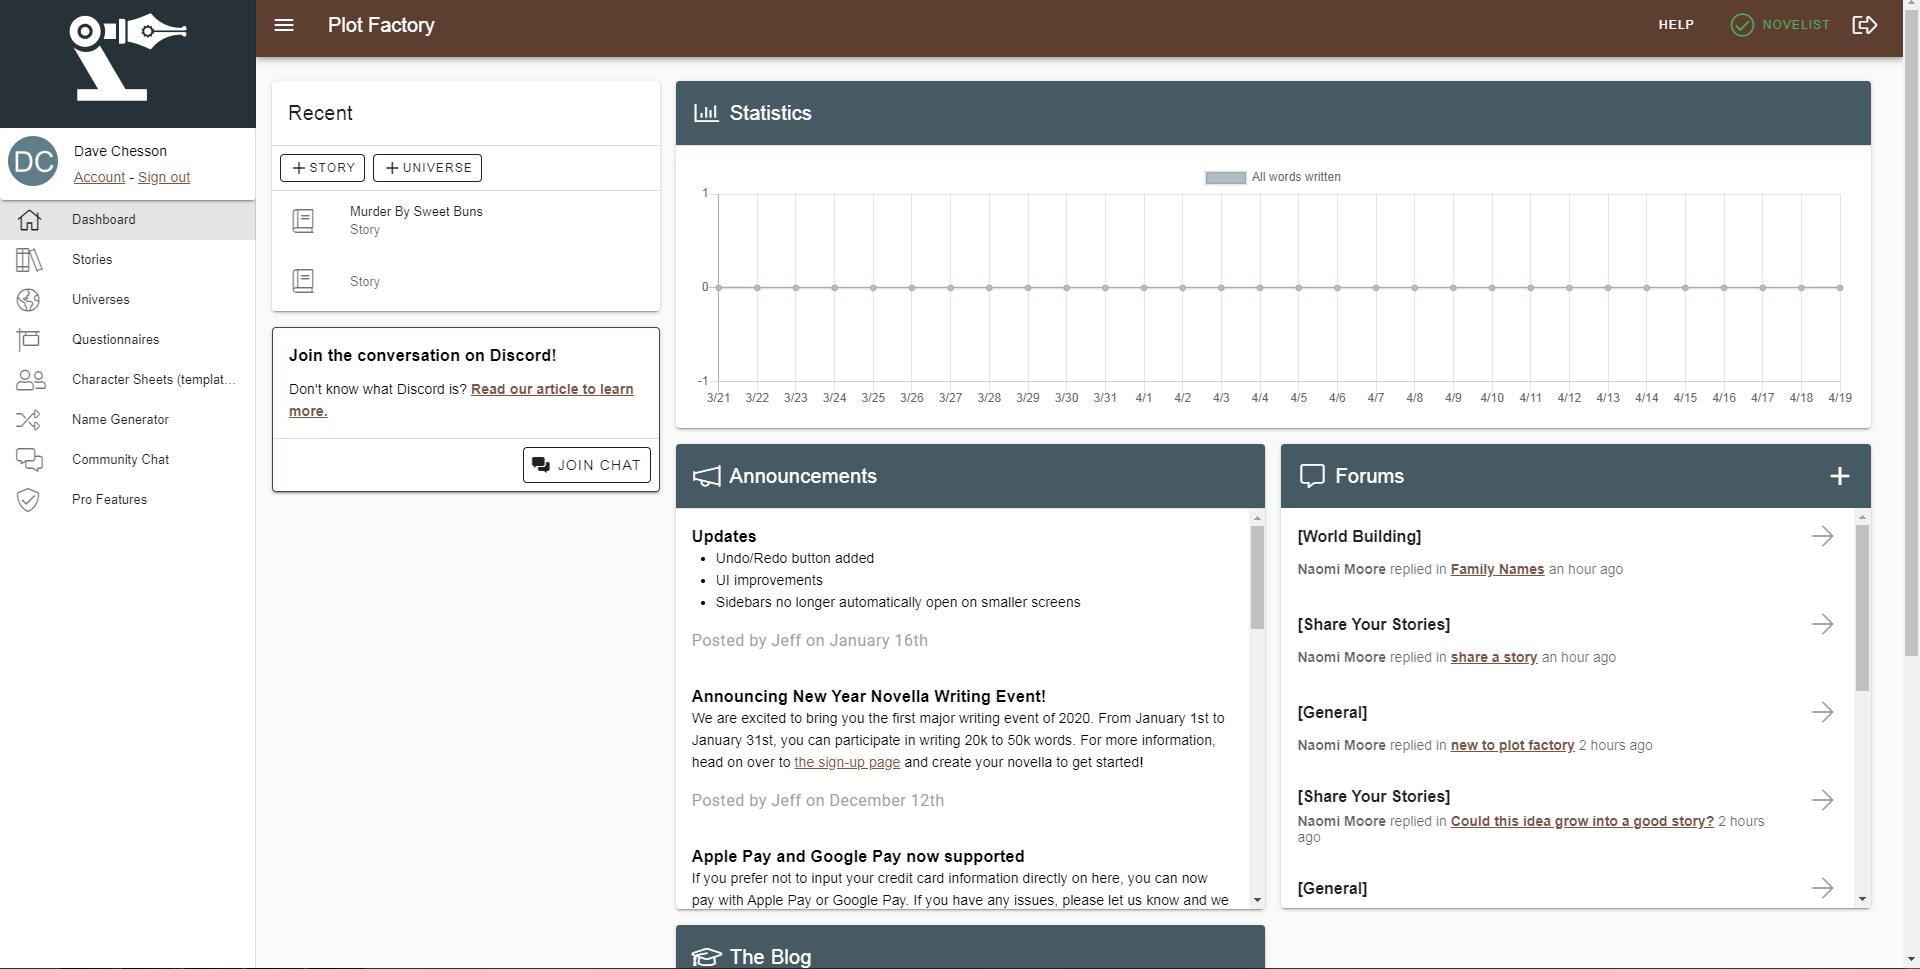Click the Stories books icon in sidebar
This screenshot has width=1920, height=969.
coord(29,260)
